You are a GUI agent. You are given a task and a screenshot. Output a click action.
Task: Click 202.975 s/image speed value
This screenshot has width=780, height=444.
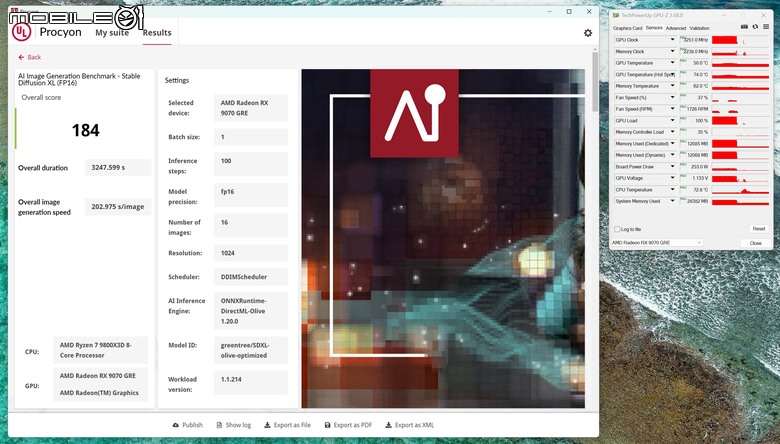coord(118,207)
